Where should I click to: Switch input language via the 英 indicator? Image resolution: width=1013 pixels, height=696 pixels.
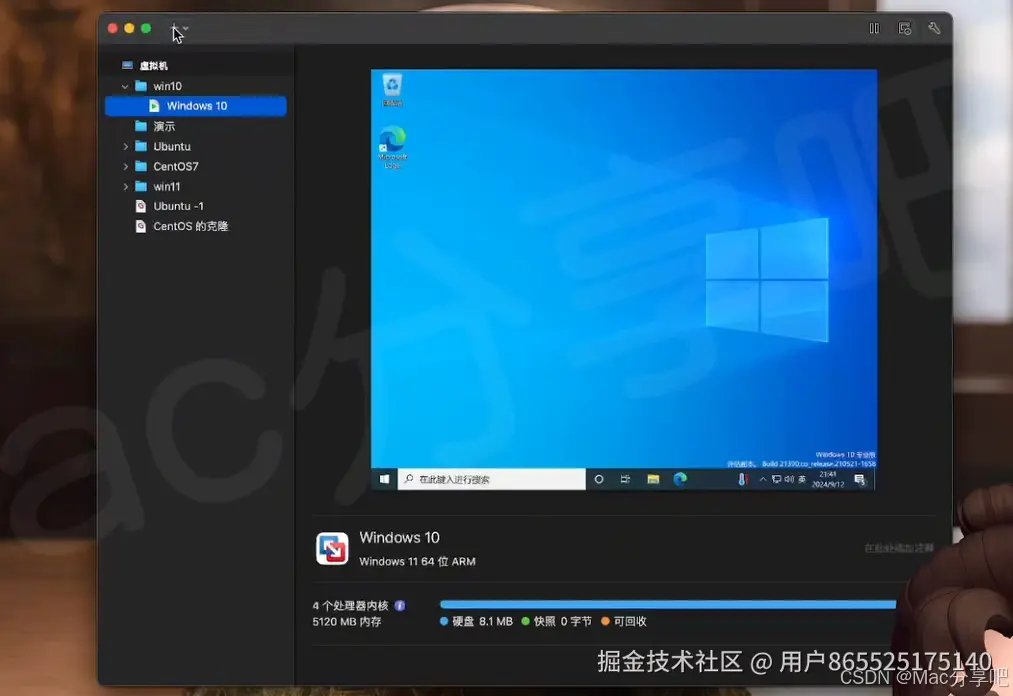(x=800, y=479)
